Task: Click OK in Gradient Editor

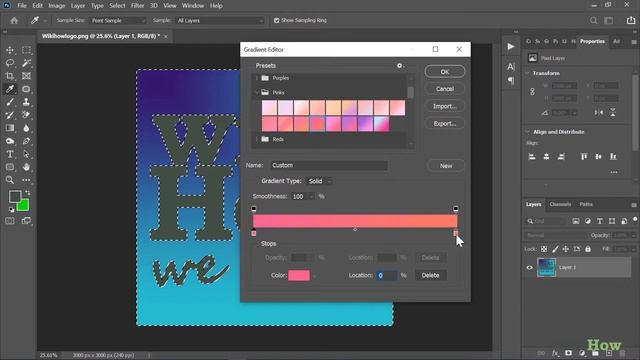Action: [444, 72]
